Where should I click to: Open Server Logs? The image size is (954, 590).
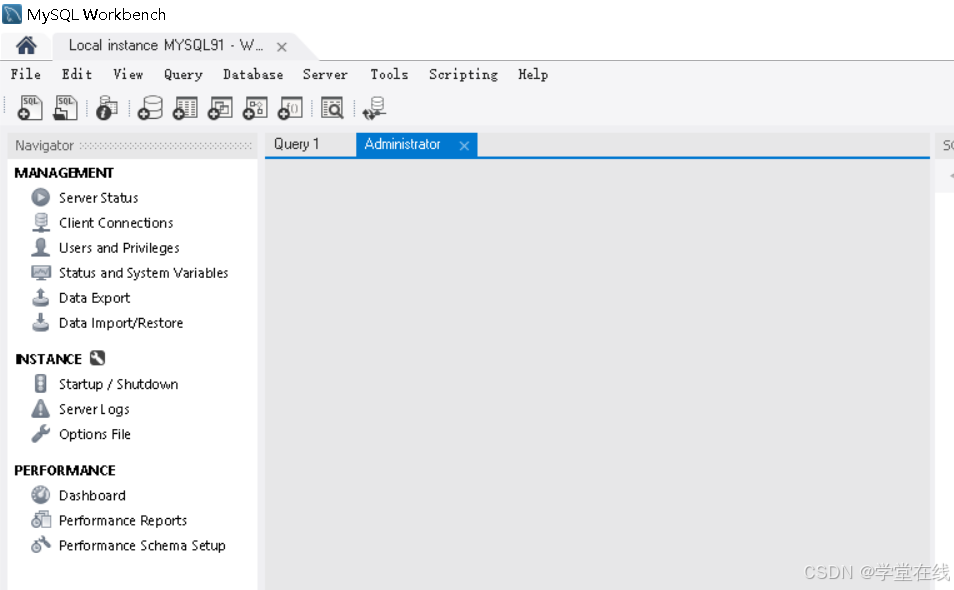pos(94,409)
